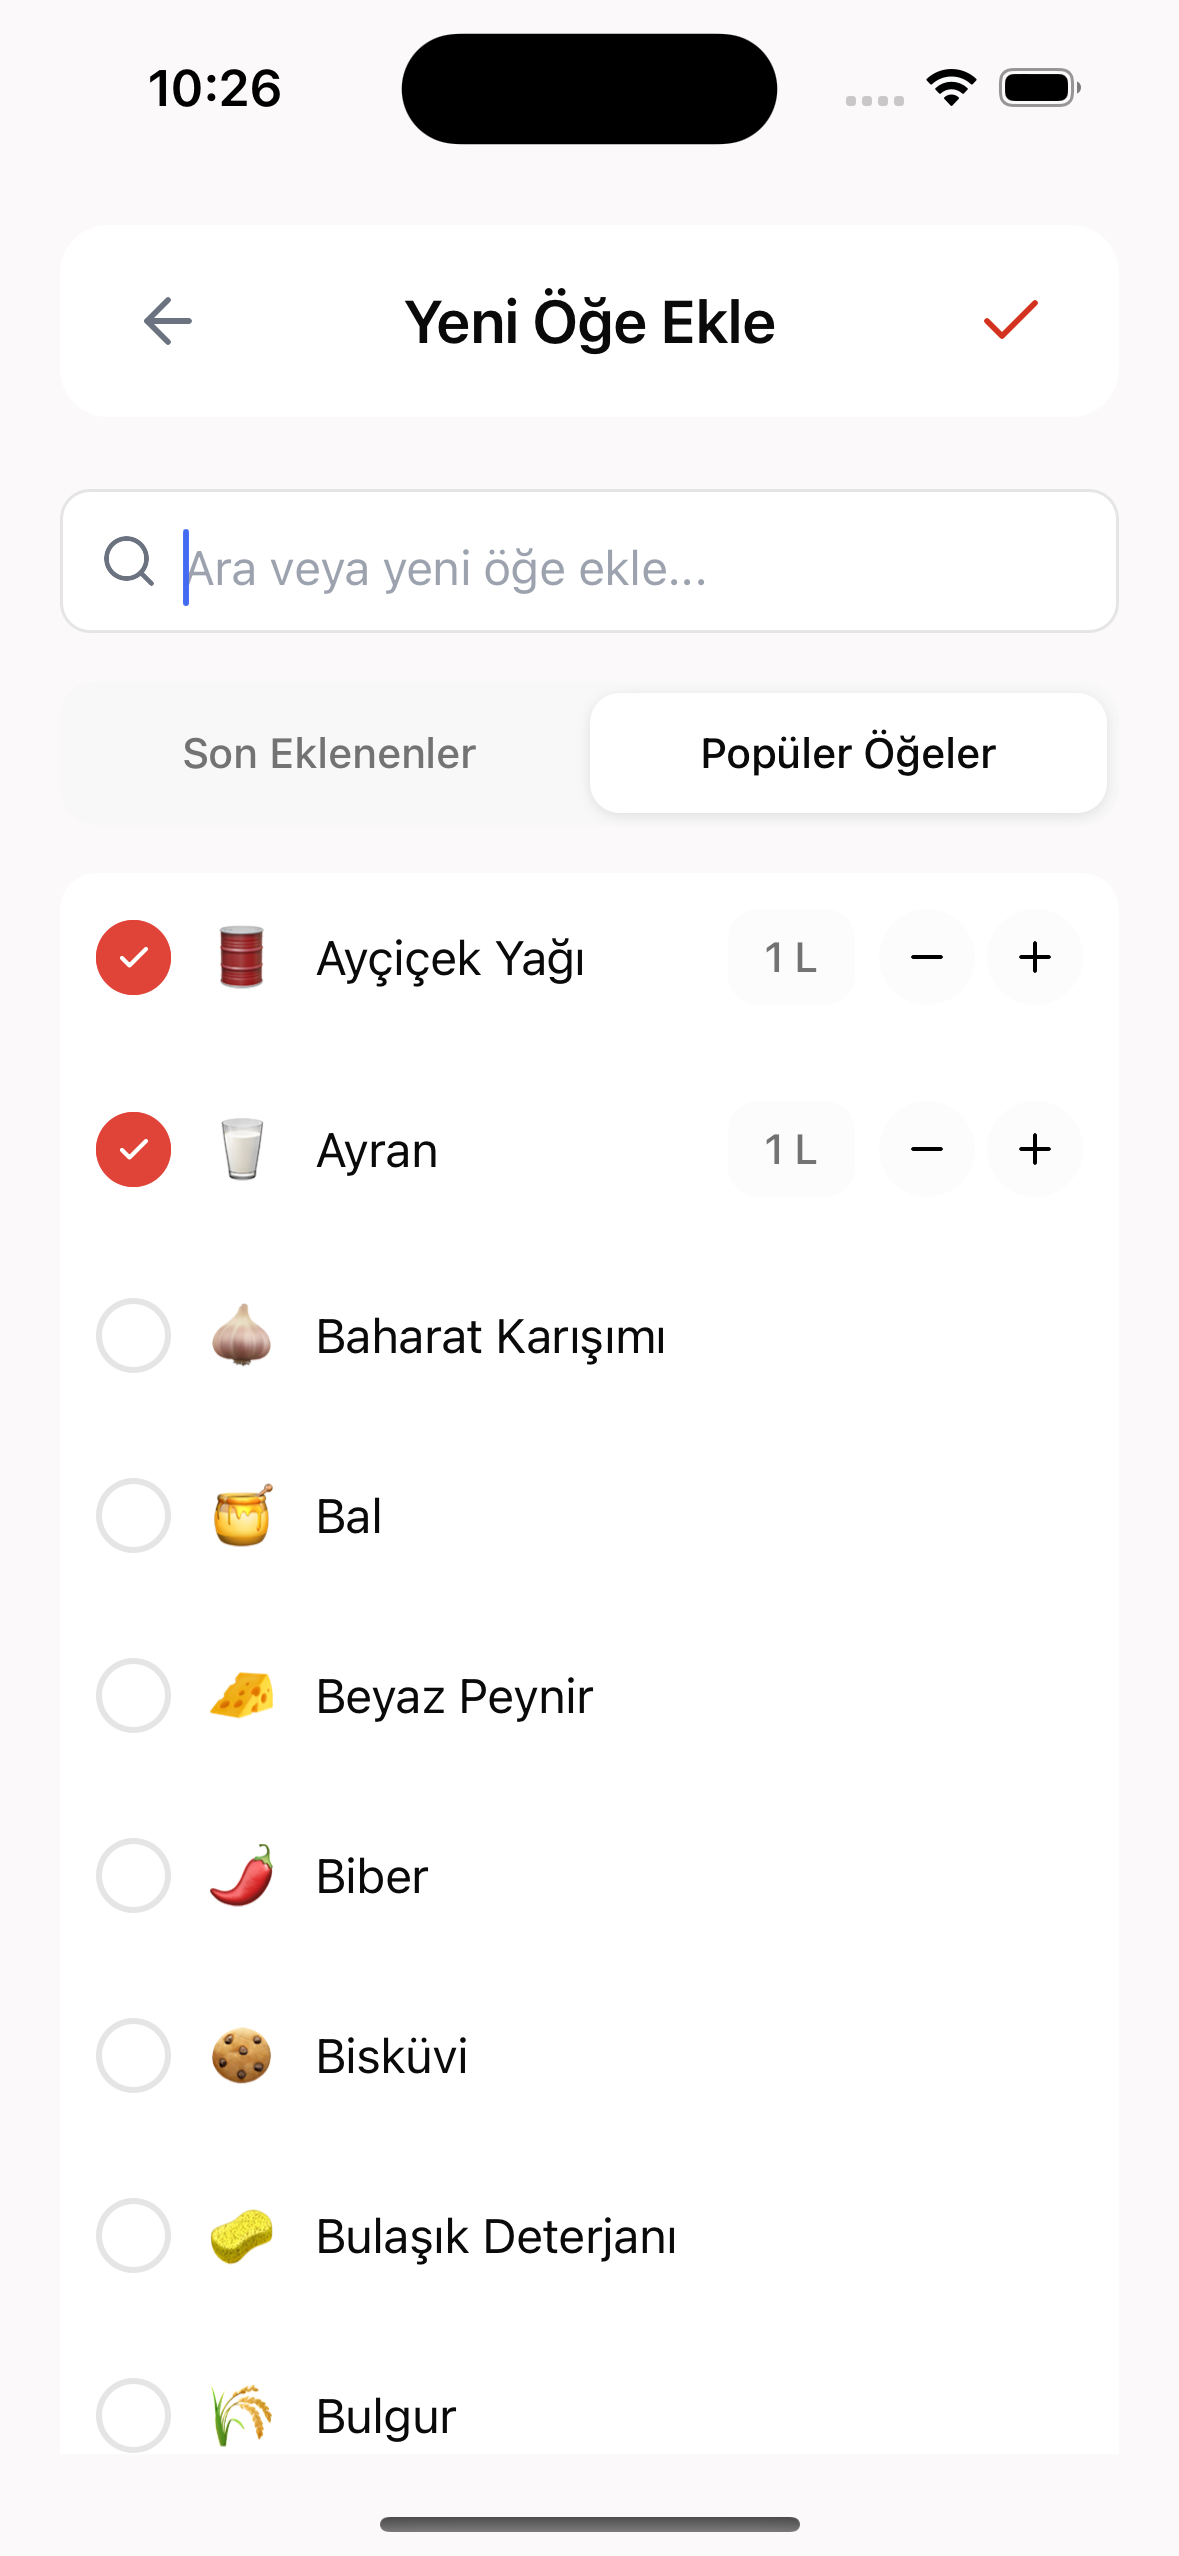
Task: Tap the oil can icon for Ayçiçek Yağı
Action: [x=241, y=957]
